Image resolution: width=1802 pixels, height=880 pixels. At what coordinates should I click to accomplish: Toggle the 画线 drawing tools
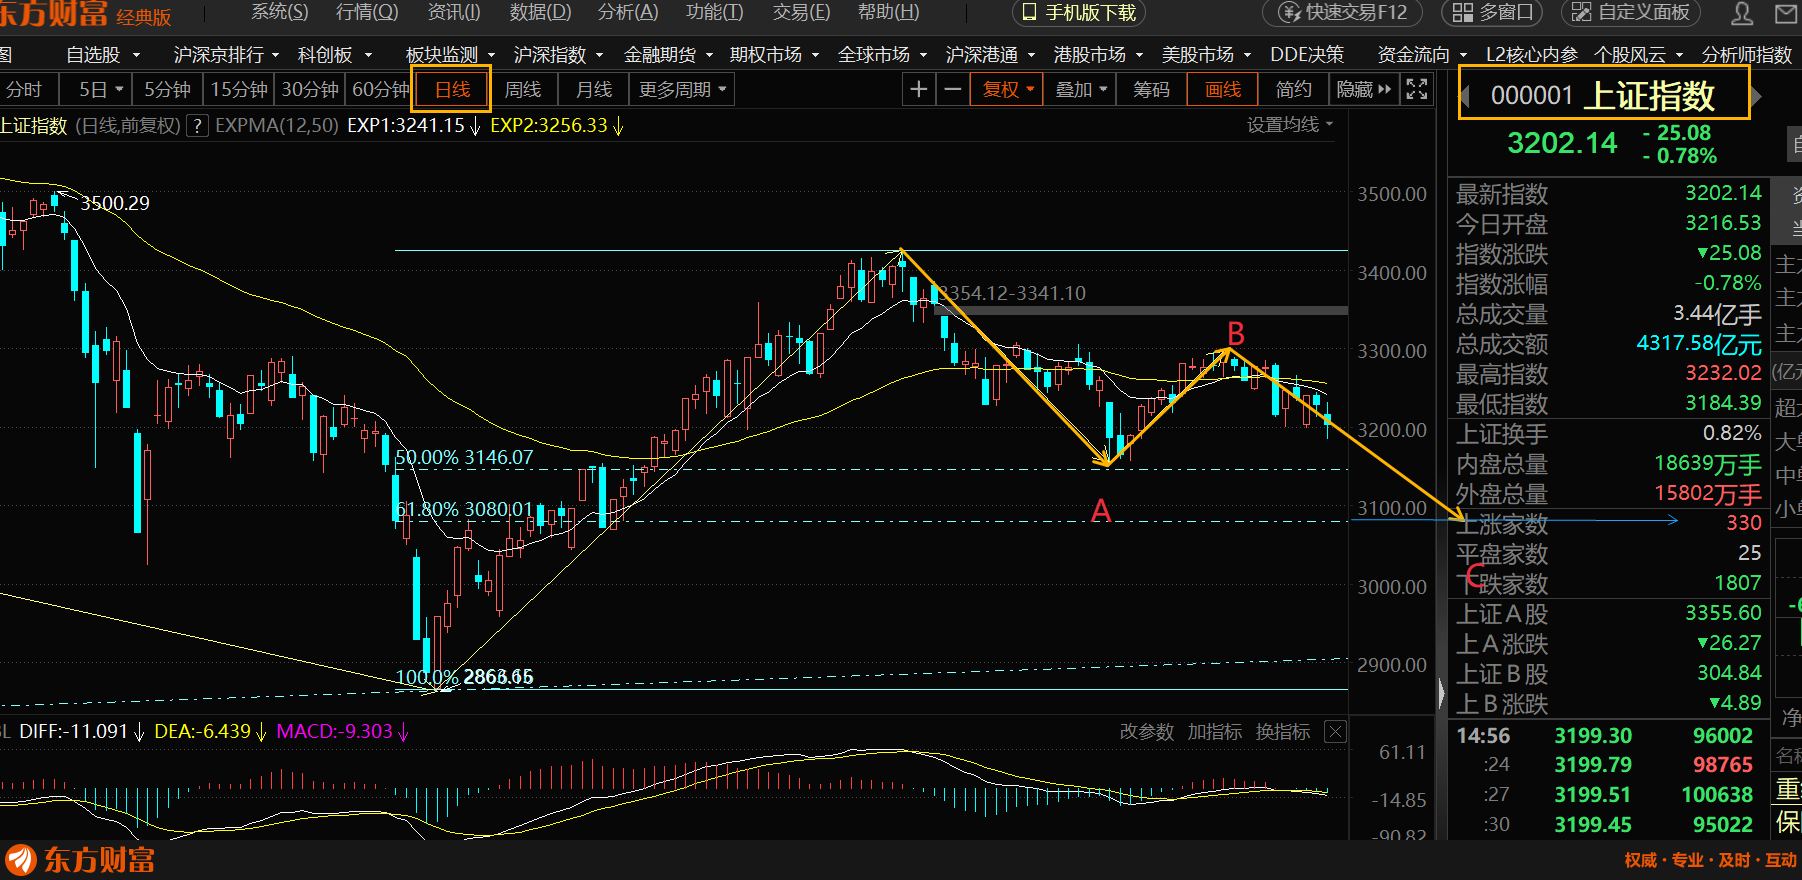(1223, 90)
